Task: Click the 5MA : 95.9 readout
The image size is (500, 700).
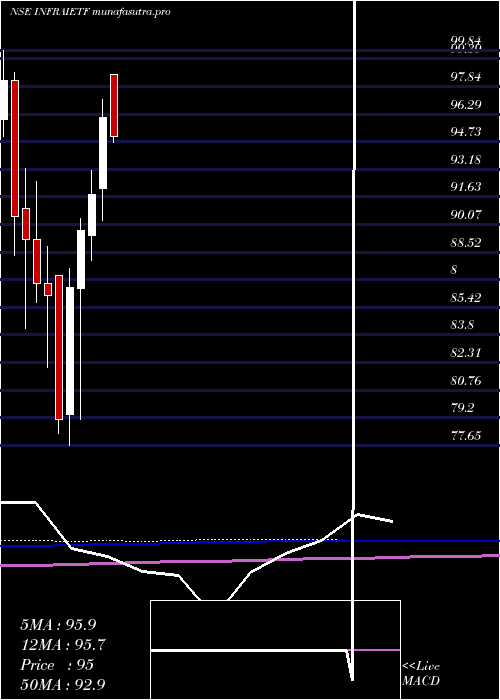Action: 58,625
